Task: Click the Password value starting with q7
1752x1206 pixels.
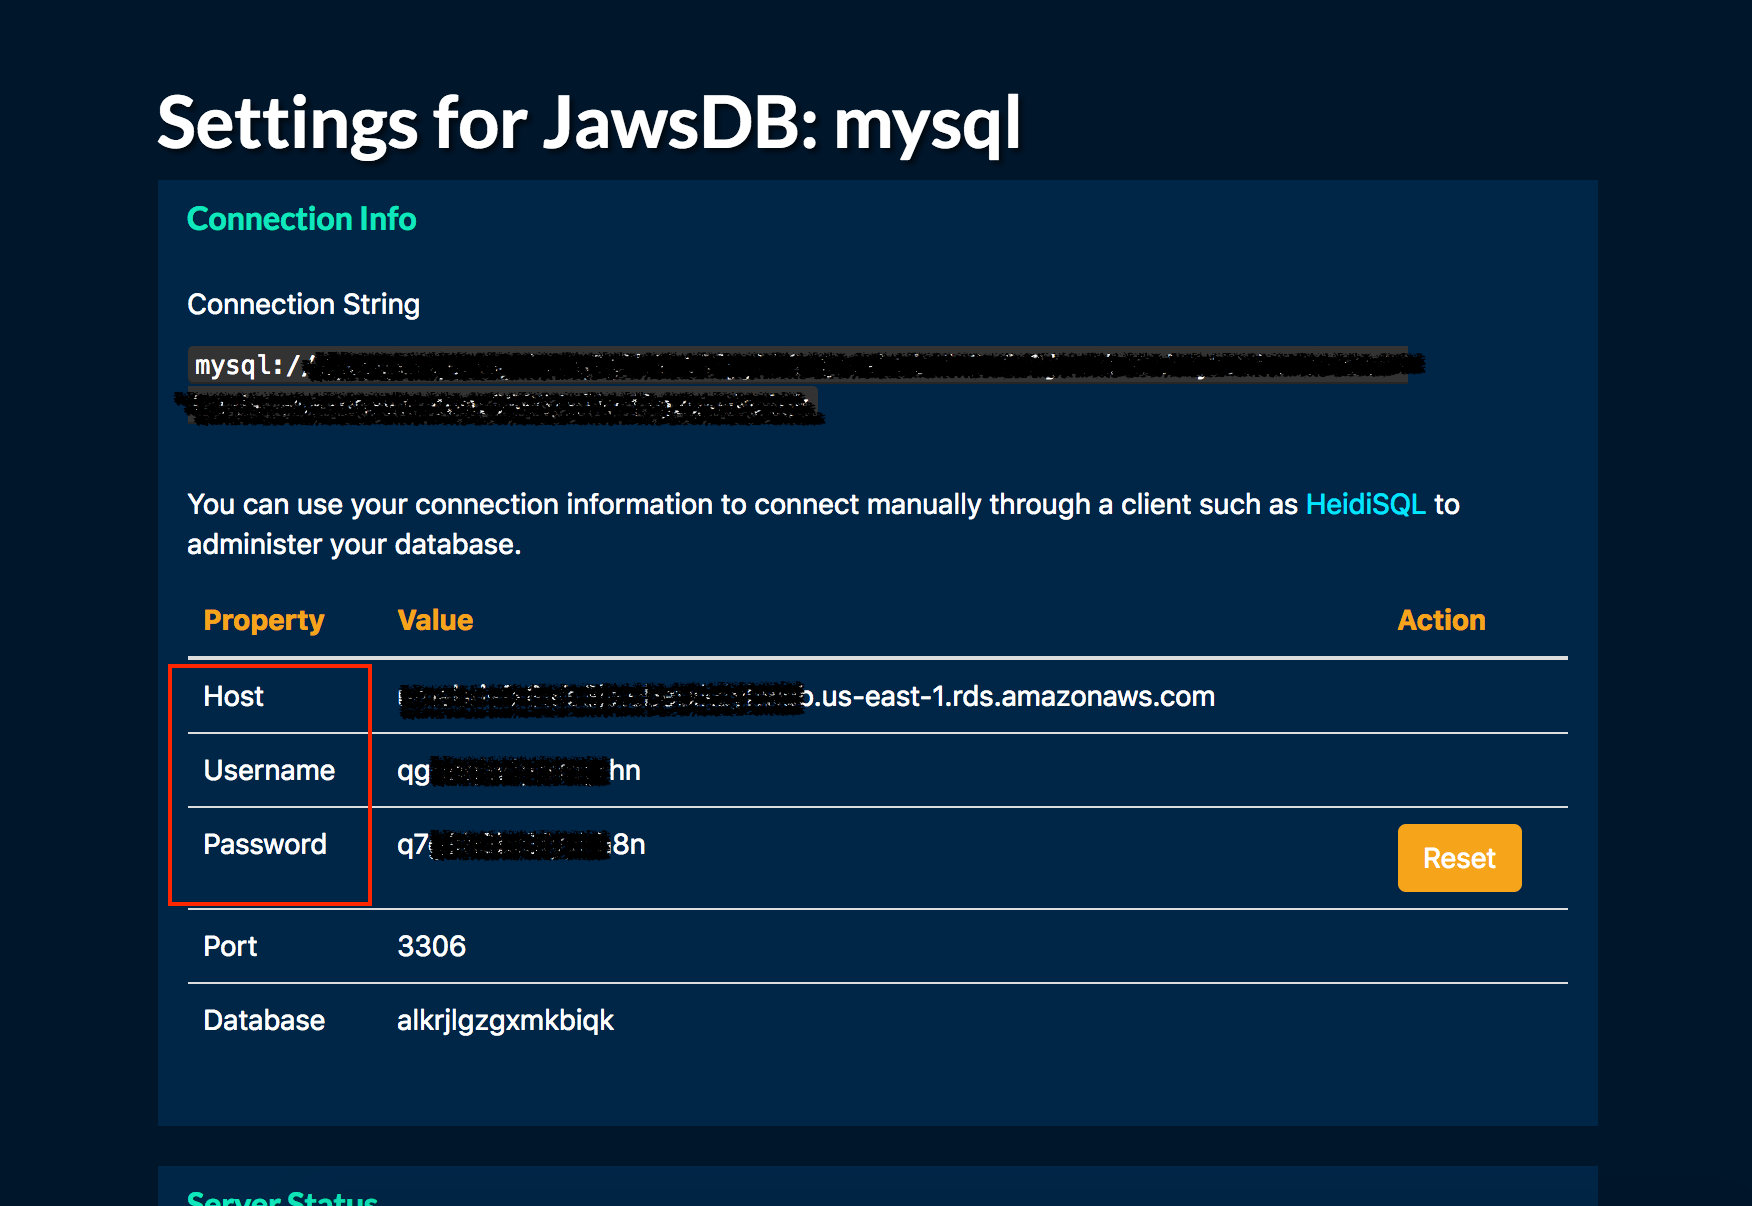Action: 520,845
